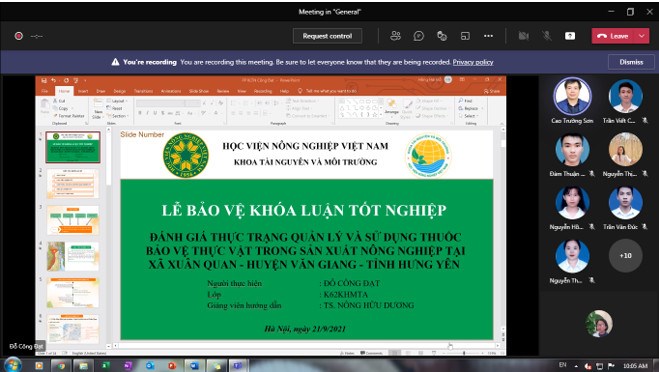Screen dimensions: 659x372
Task: Click the red Leave button
Action: click(614, 36)
